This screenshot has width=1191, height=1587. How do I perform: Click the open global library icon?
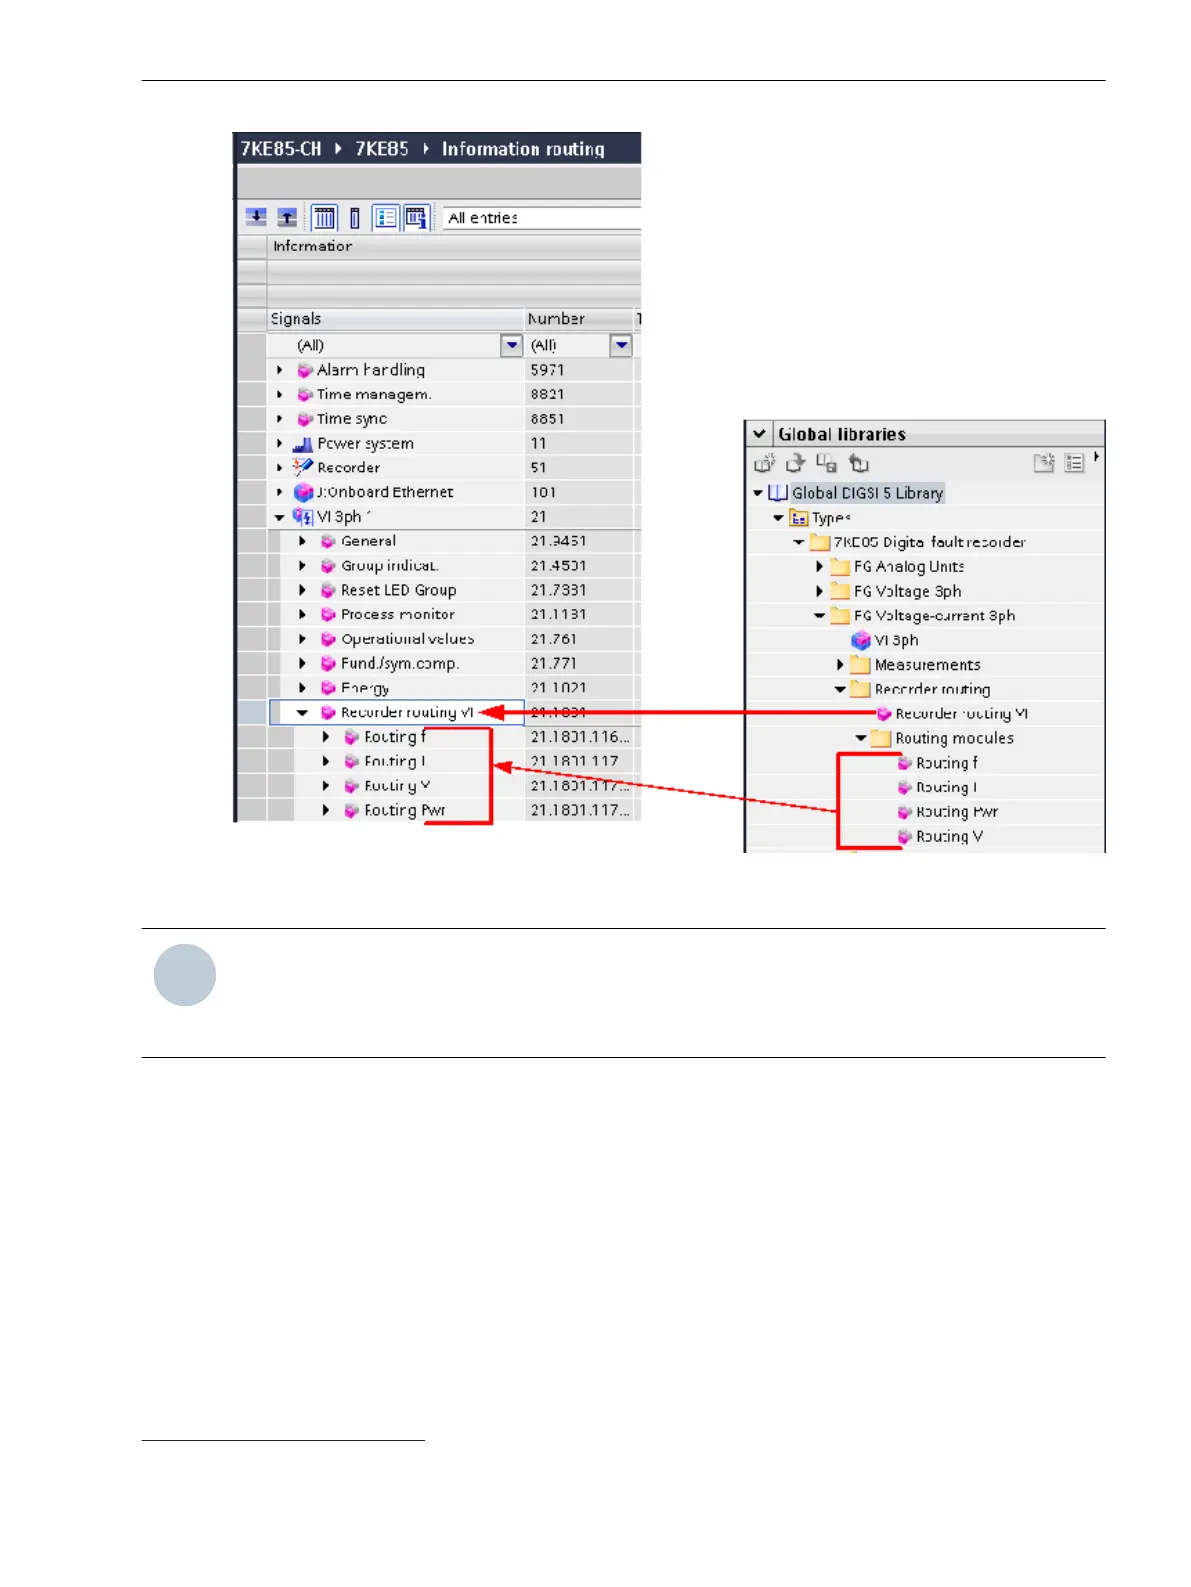point(796,463)
